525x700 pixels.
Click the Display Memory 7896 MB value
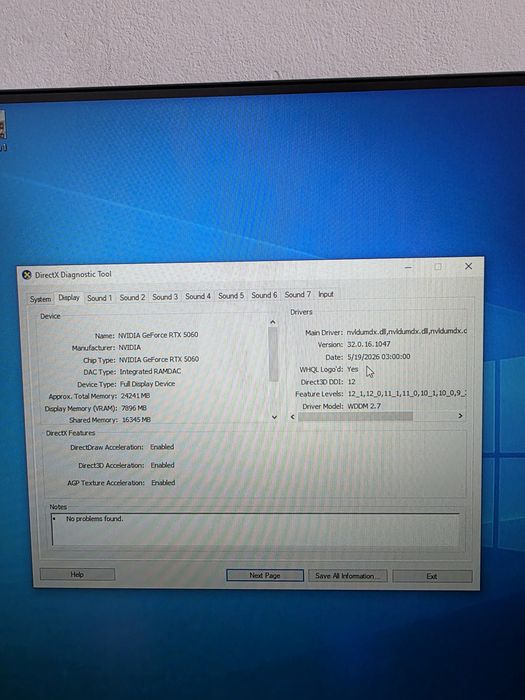coord(134,408)
